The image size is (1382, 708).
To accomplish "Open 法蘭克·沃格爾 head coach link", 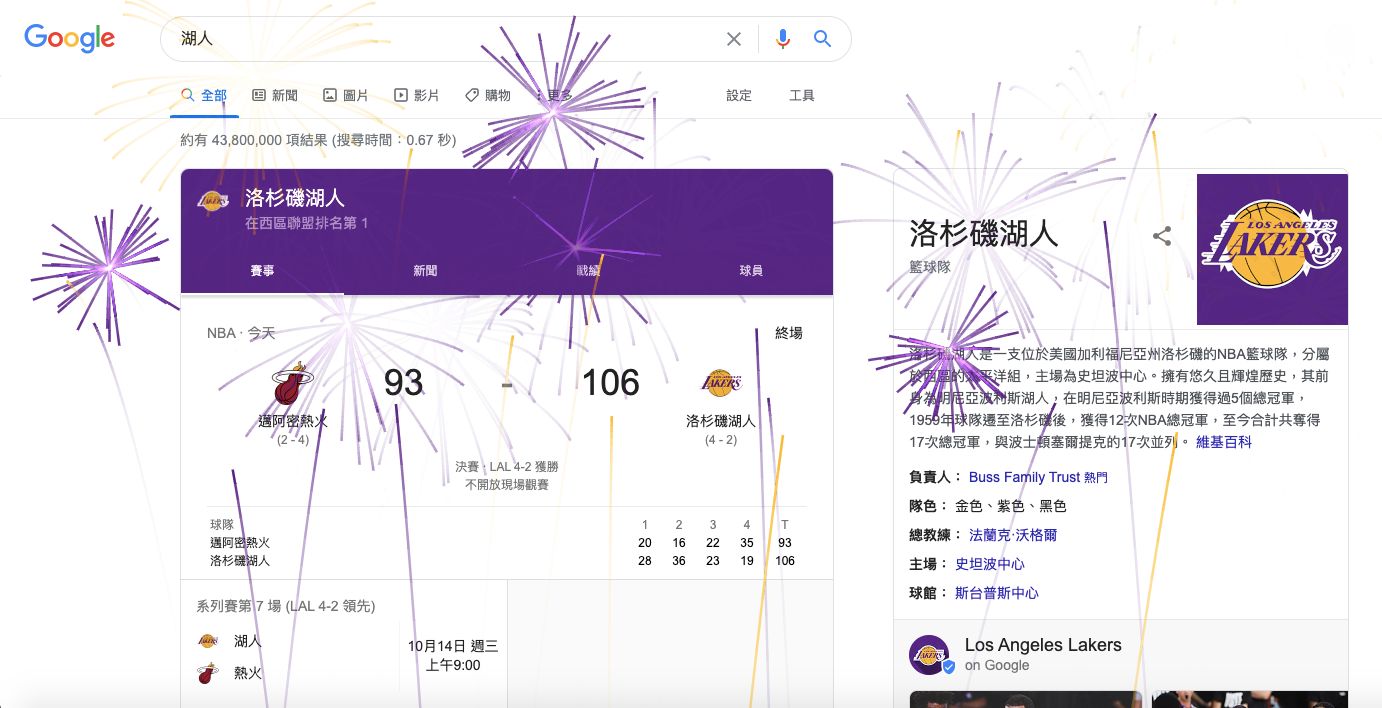I will point(1013,535).
